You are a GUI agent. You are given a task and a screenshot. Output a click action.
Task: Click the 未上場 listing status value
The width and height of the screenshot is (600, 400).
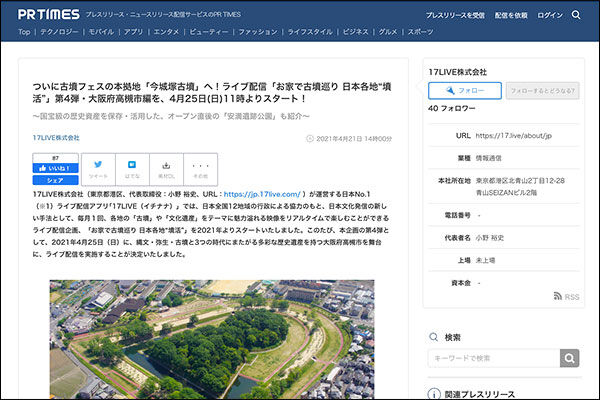tap(485, 260)
